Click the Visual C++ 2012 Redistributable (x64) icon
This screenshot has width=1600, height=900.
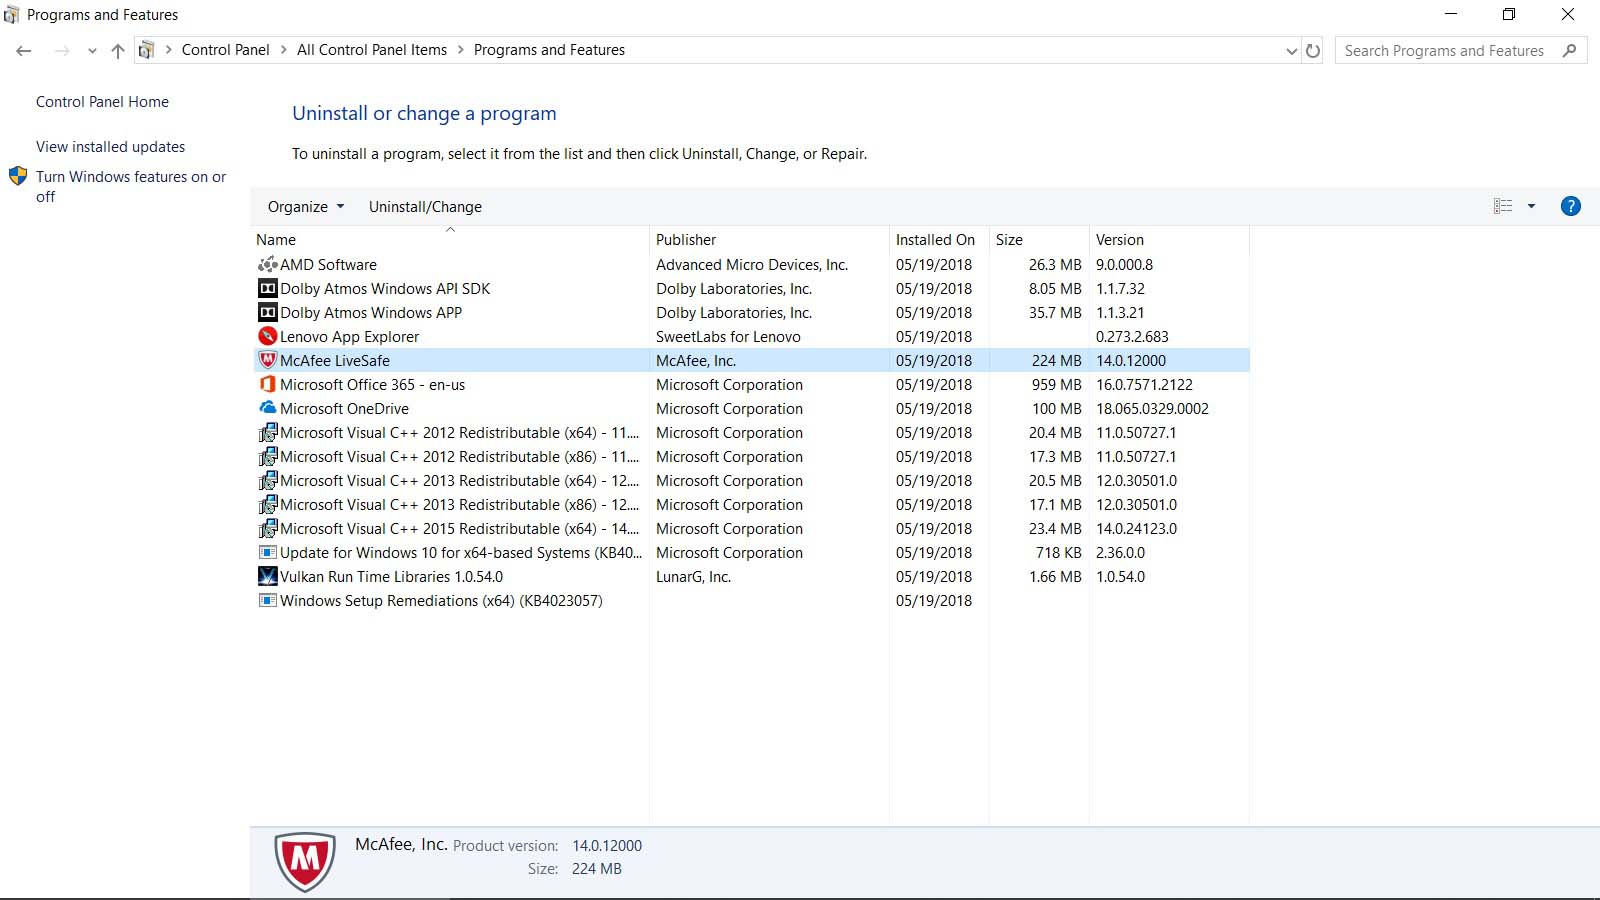point(268,433)
